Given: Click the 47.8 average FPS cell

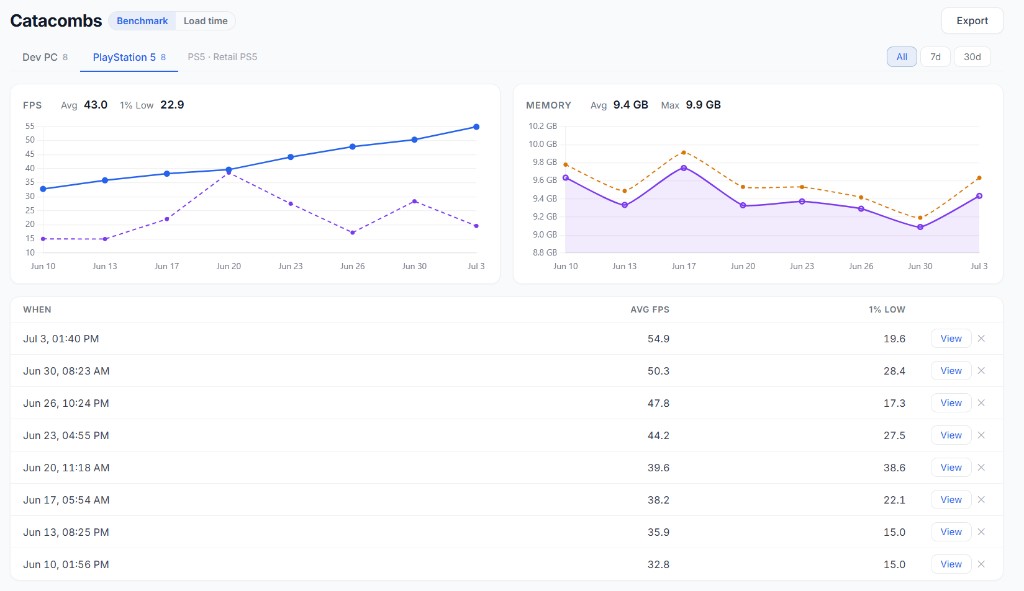Looking at the screenshot, I should click(x=658, y=403).
